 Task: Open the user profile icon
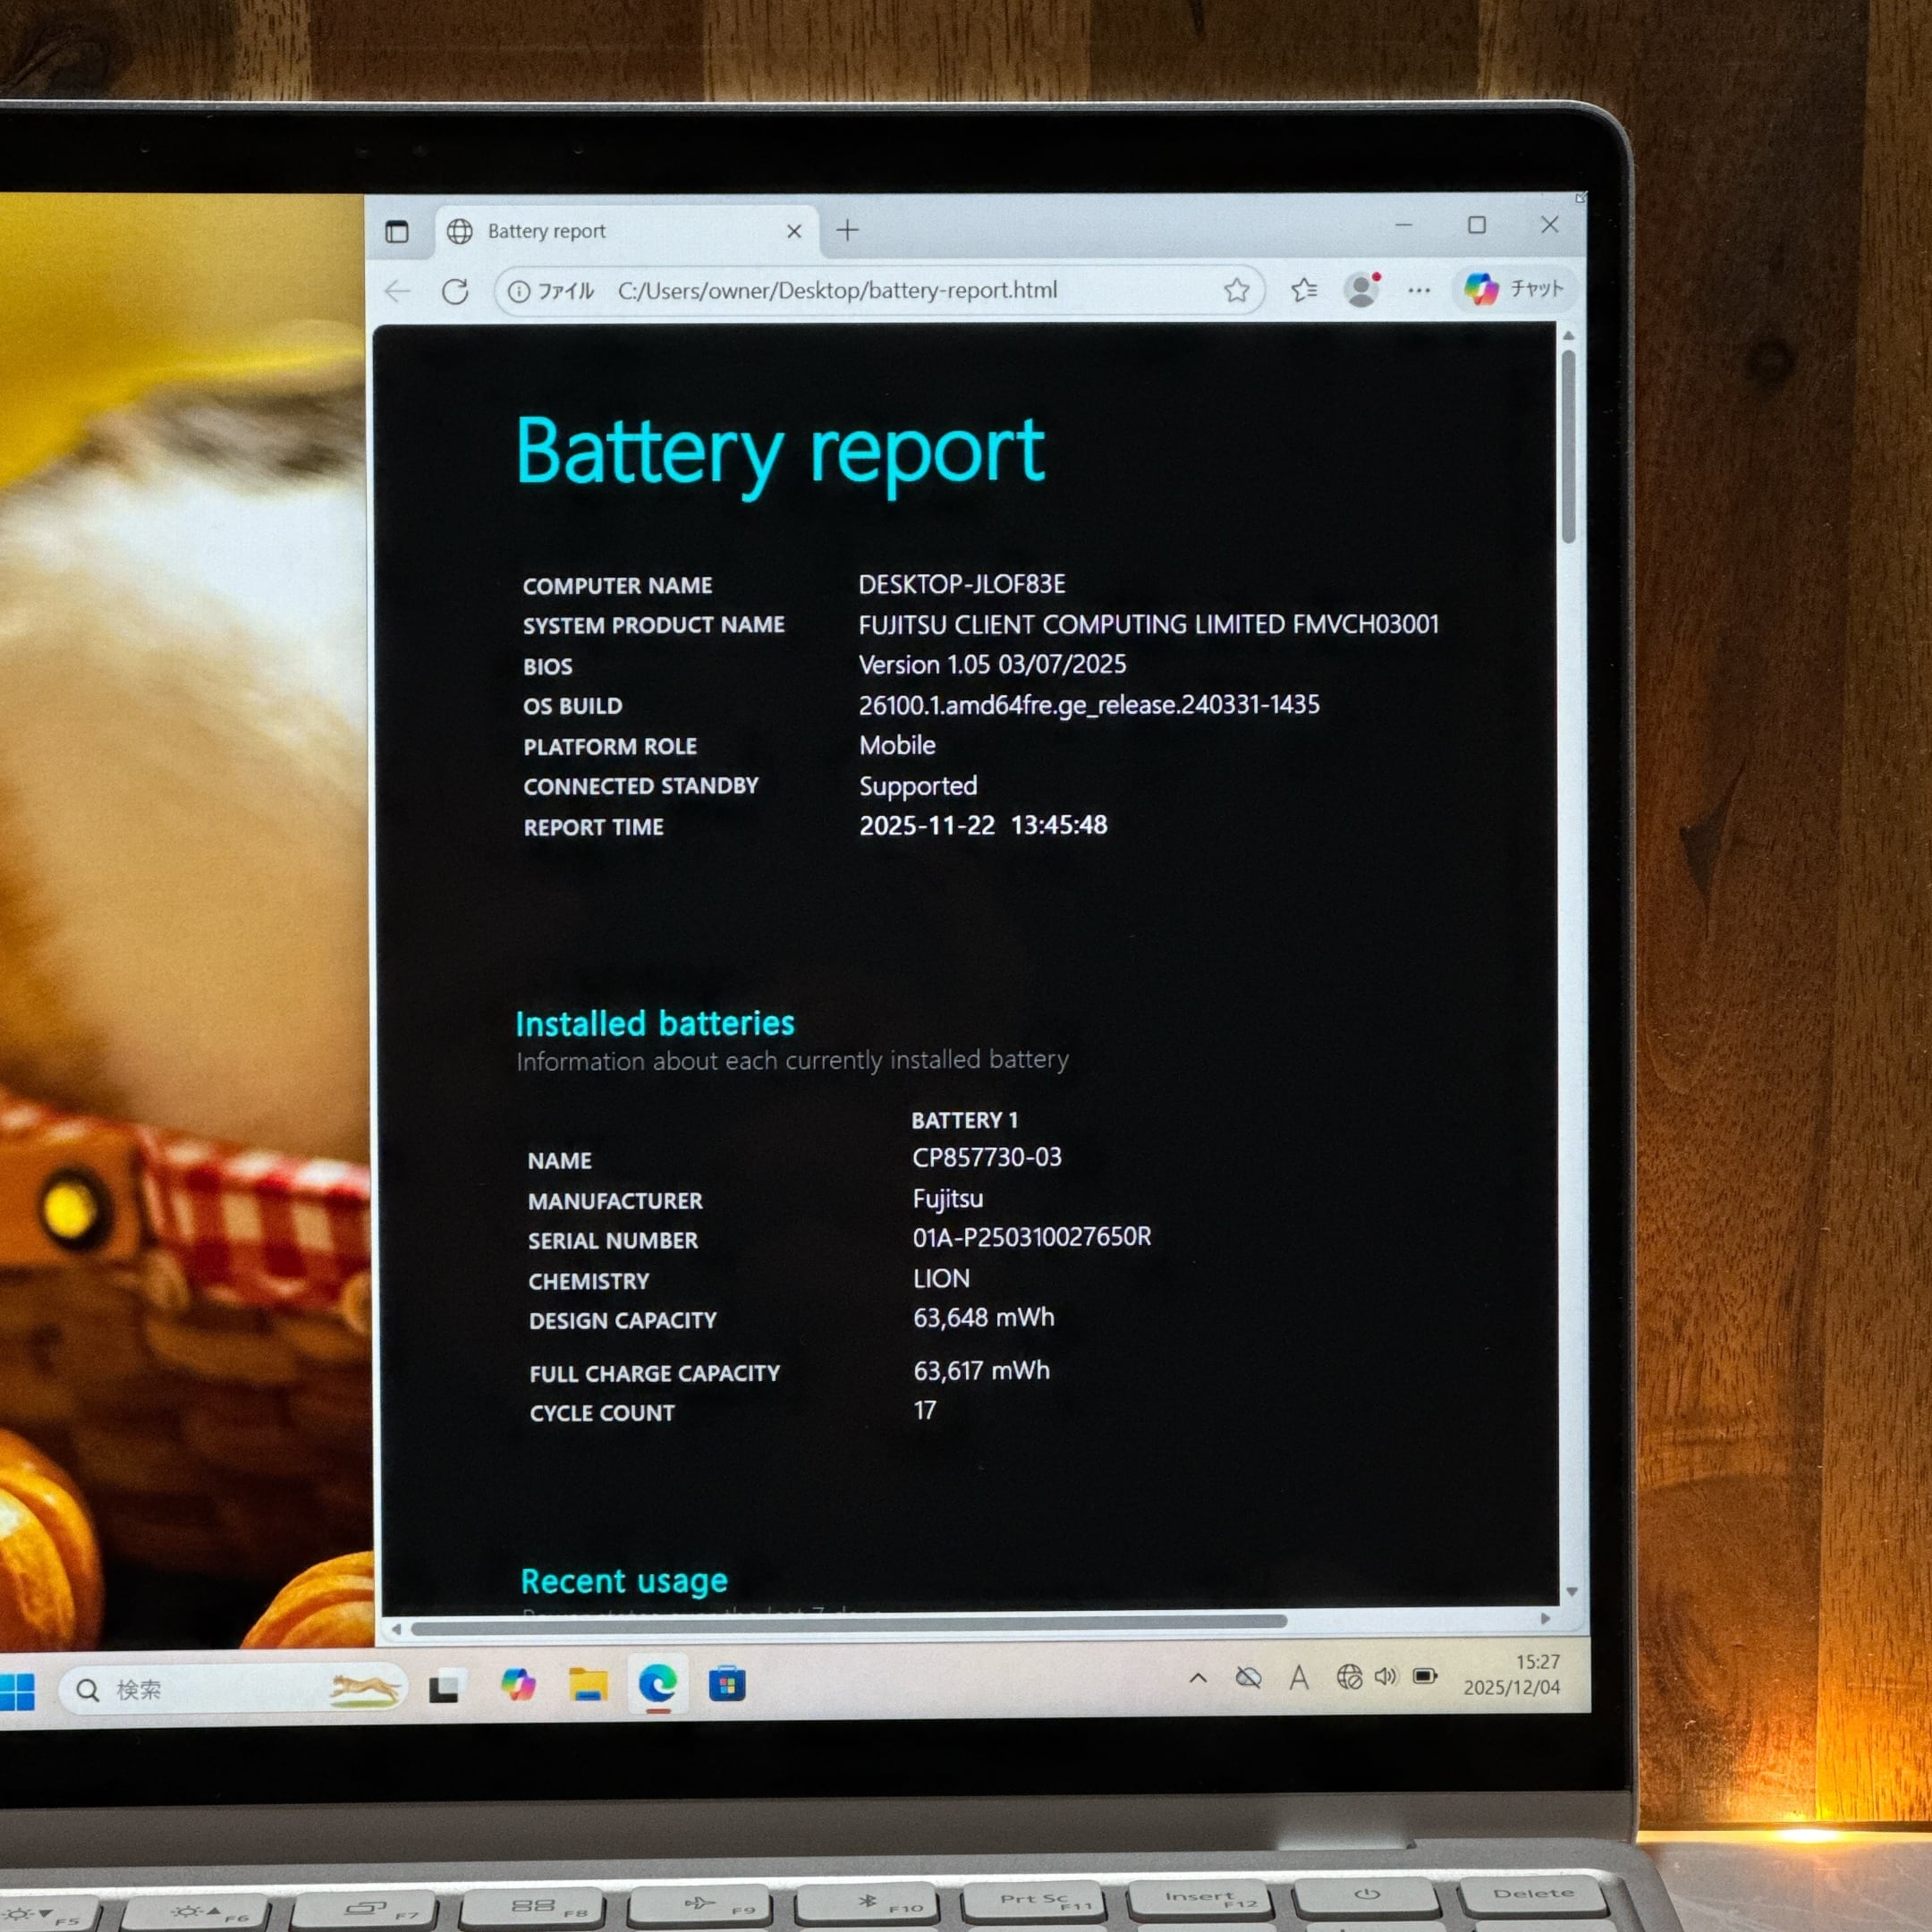pyautogui.click(x=1360, y=290)
